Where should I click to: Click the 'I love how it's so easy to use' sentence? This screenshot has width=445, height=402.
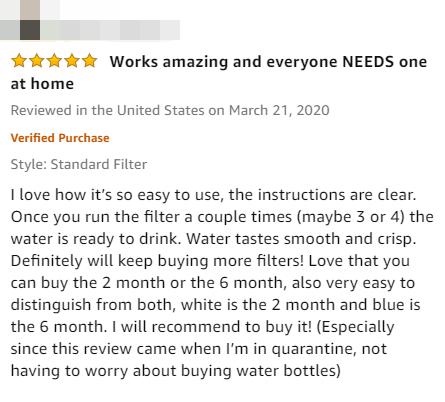[x=116, y=195]
